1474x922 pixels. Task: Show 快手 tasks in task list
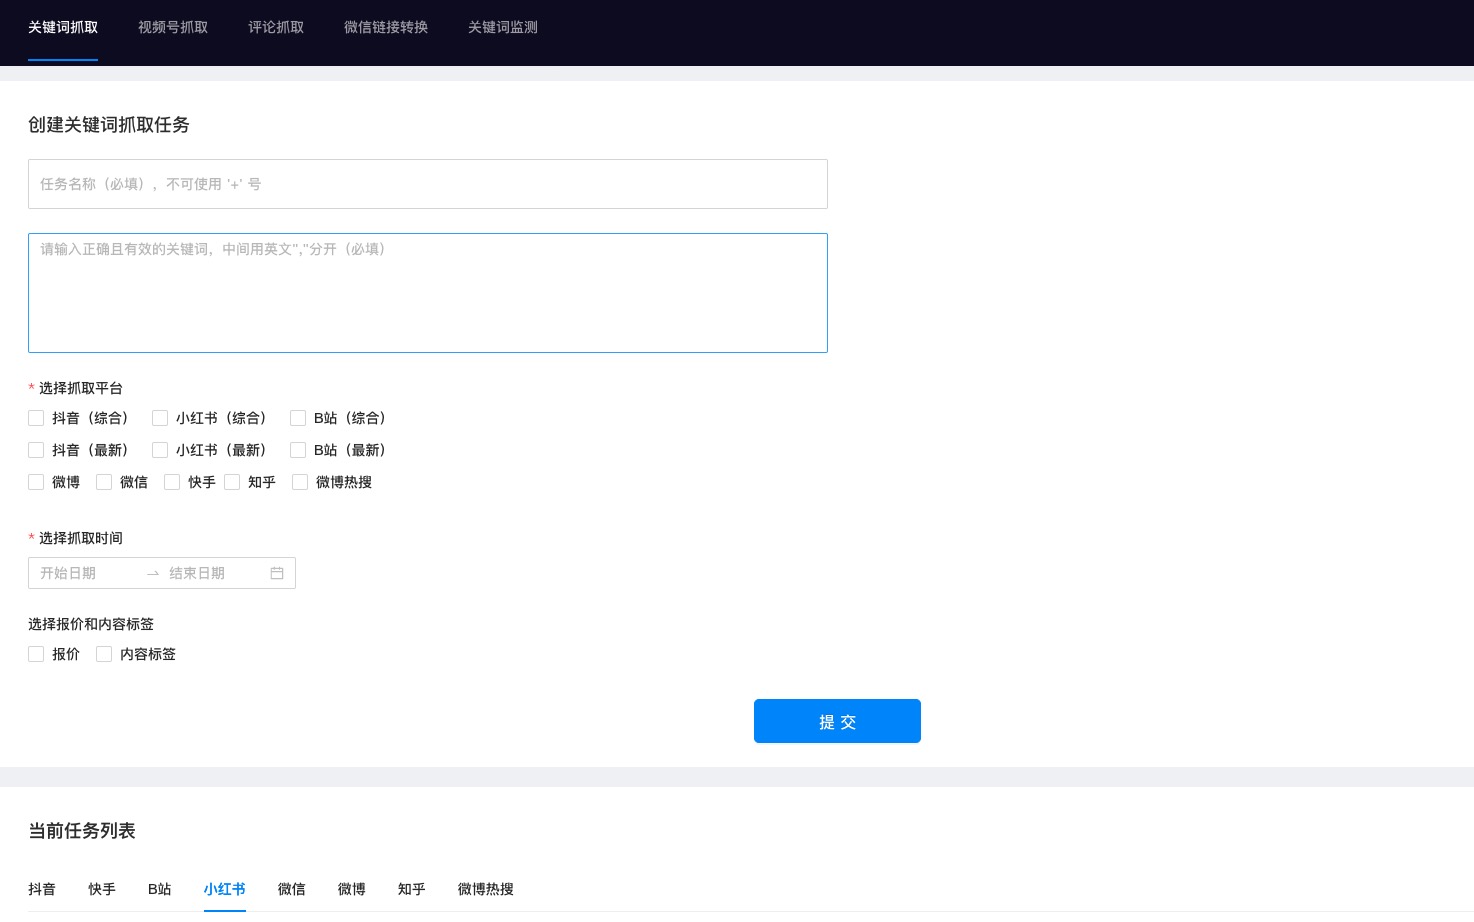(x=102, y=889)
